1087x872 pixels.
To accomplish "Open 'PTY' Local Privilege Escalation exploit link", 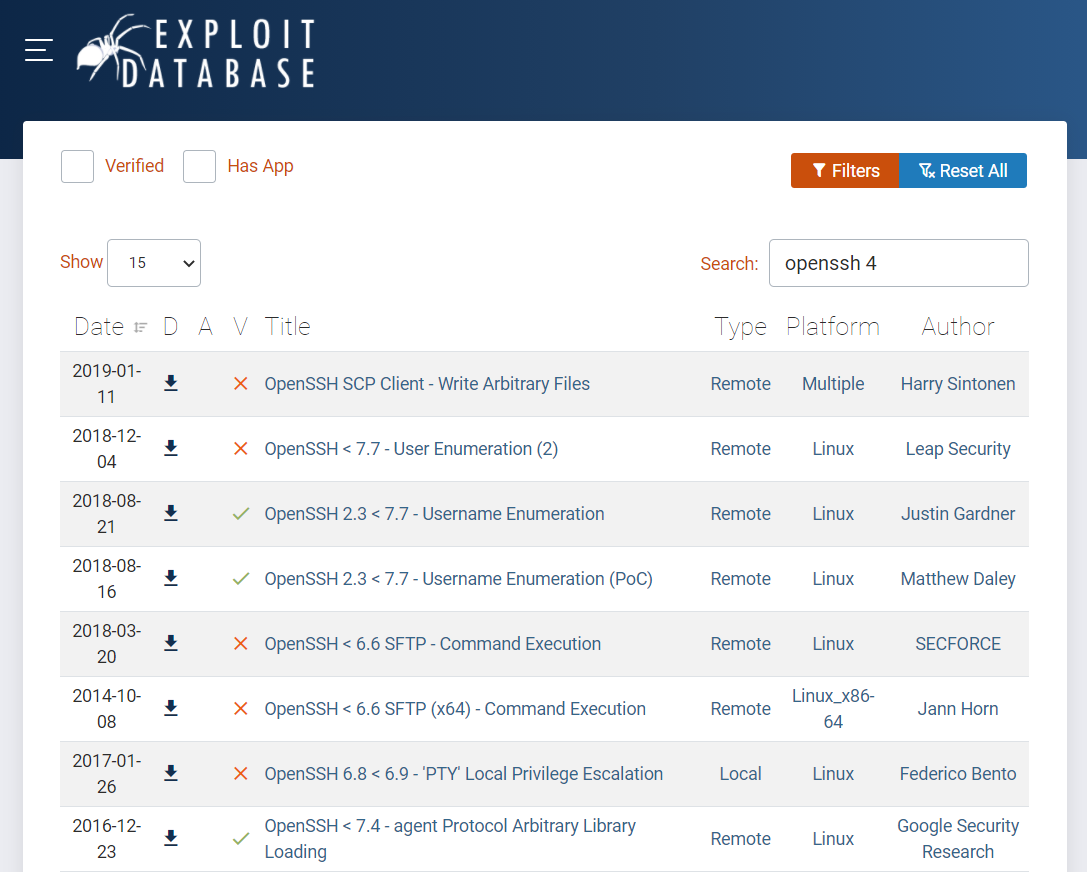I will (x=464, y=774).
